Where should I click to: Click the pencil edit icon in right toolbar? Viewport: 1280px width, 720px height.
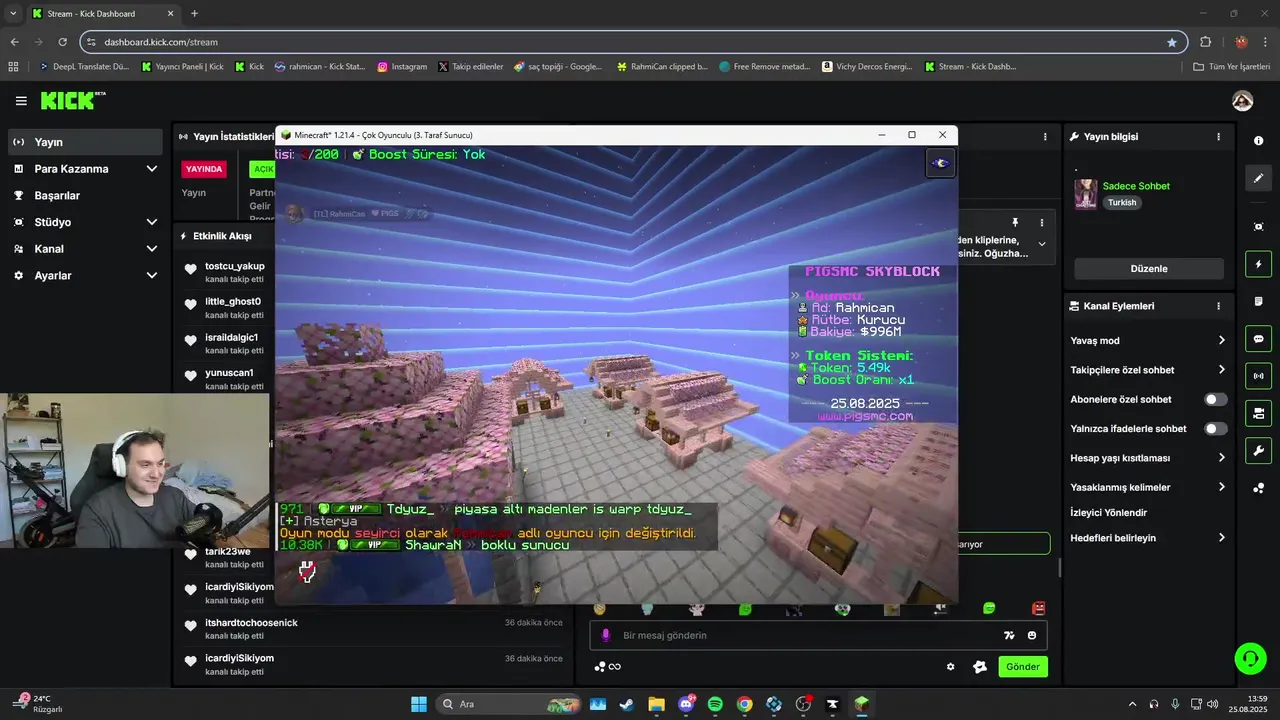click(x=1258, y=178)
